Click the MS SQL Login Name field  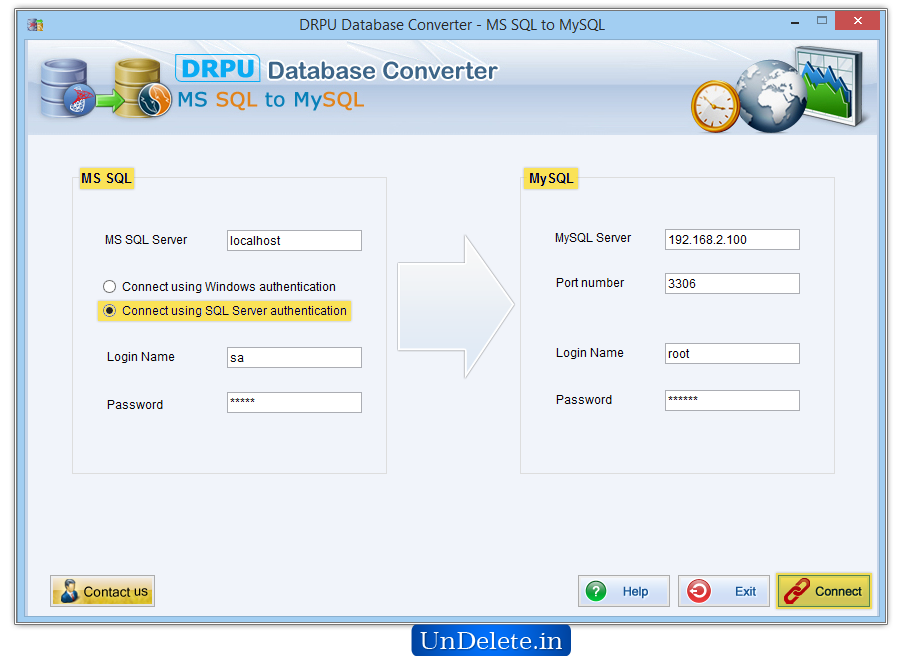(294, 357)
